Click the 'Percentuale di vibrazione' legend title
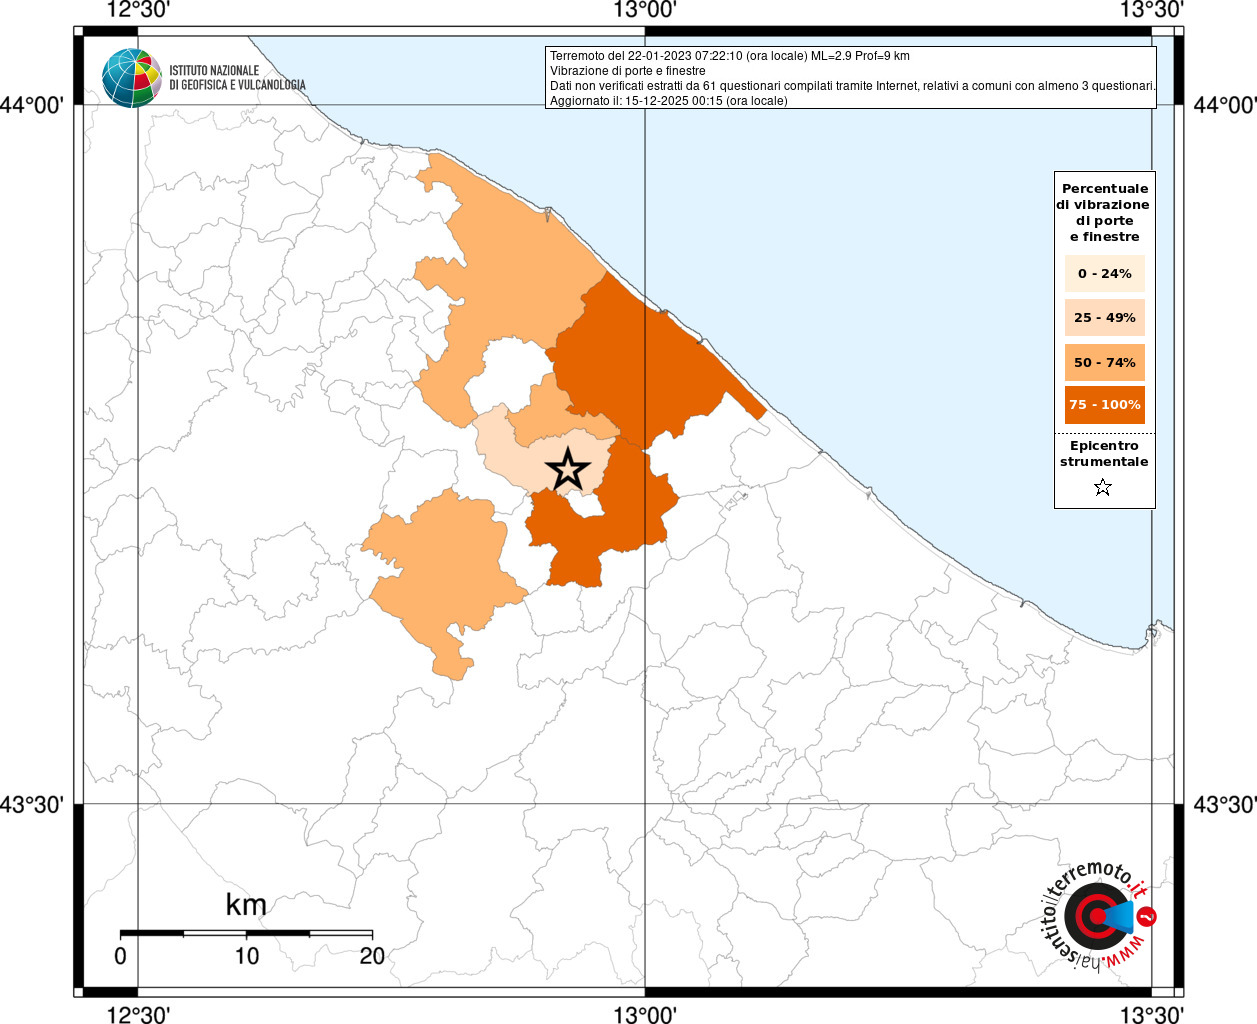 point(1104,212)
